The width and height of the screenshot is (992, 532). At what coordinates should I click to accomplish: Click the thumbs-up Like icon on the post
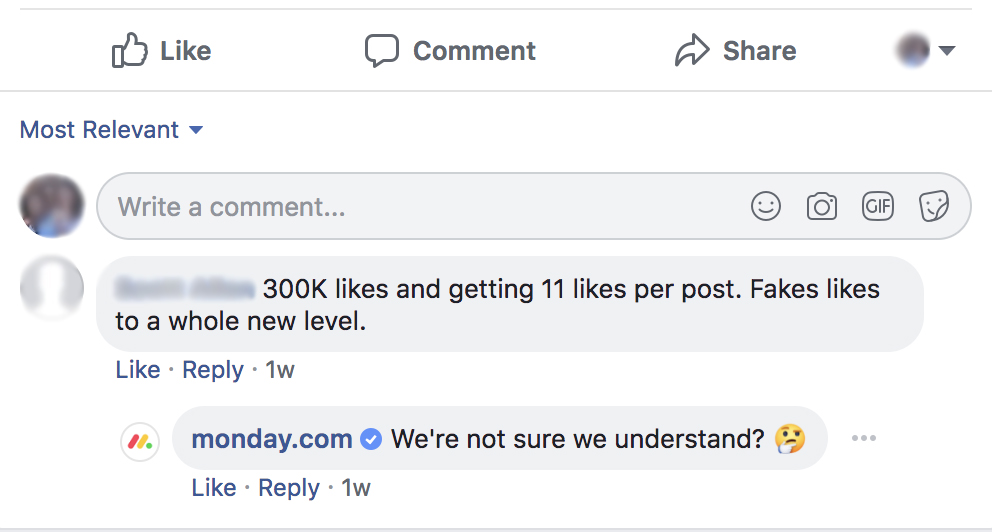point(130,51)
